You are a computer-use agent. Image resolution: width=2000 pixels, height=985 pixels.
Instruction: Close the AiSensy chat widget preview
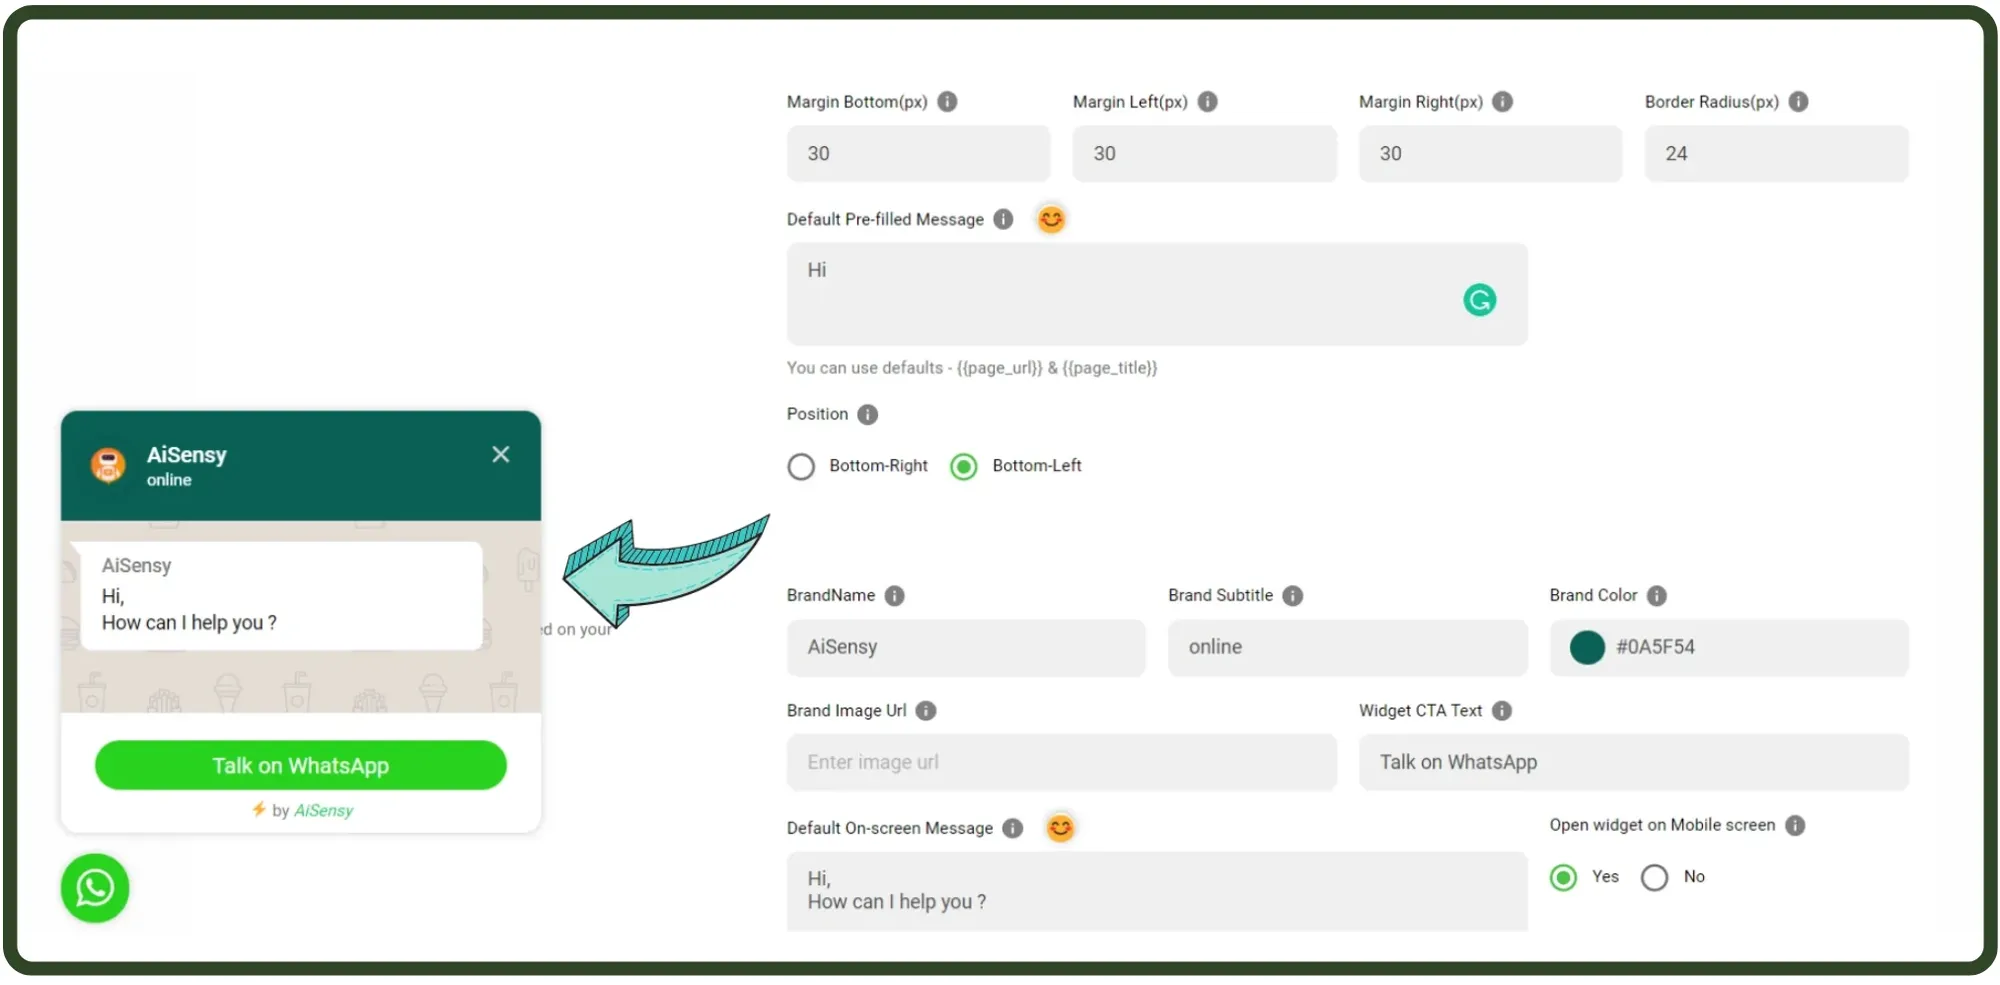501,455
